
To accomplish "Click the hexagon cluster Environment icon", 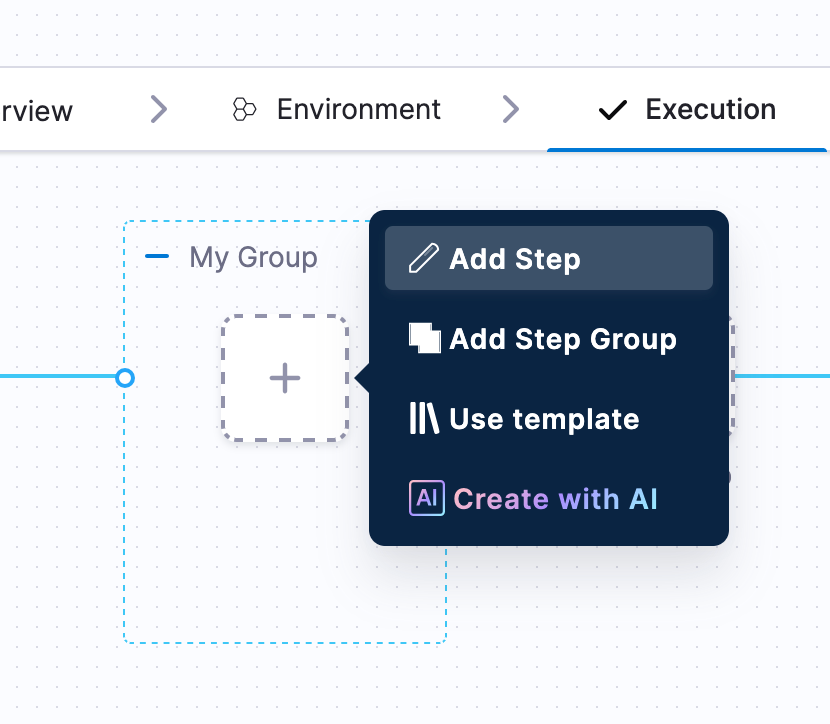I will pyautogui.click(x=244, y=109).
